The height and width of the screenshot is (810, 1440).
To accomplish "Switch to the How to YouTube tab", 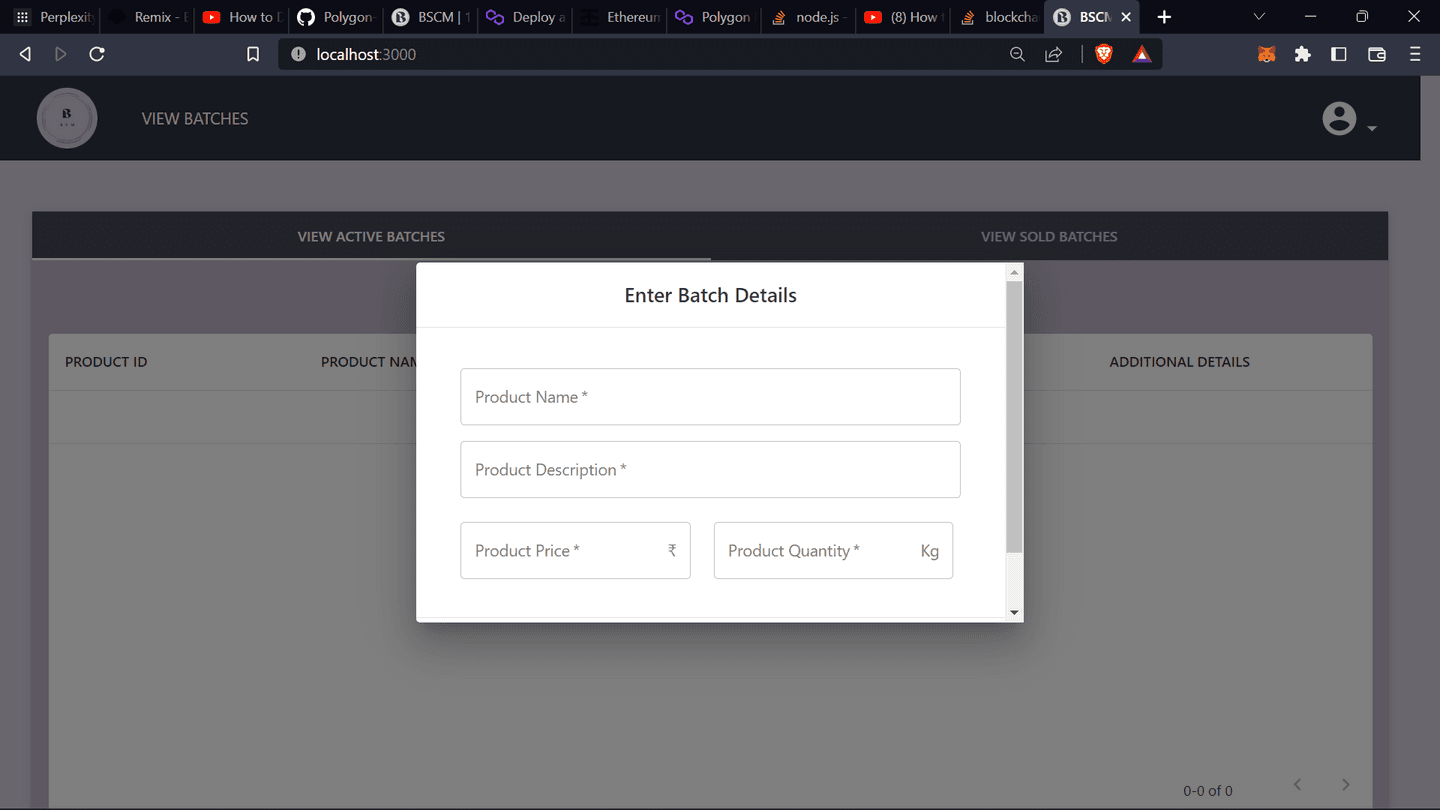I will click(x=242, y=17).
